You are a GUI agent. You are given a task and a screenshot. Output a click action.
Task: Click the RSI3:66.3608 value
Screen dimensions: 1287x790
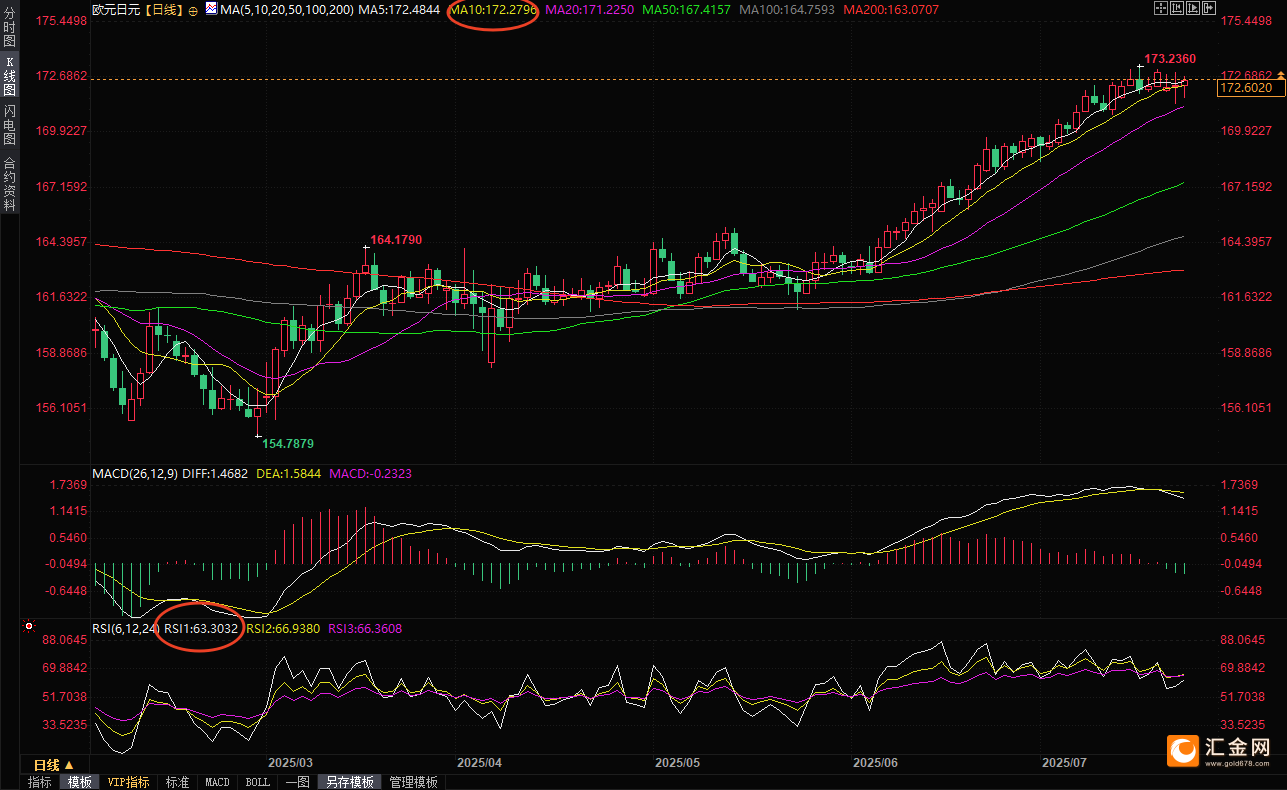(x=365, y=628)
